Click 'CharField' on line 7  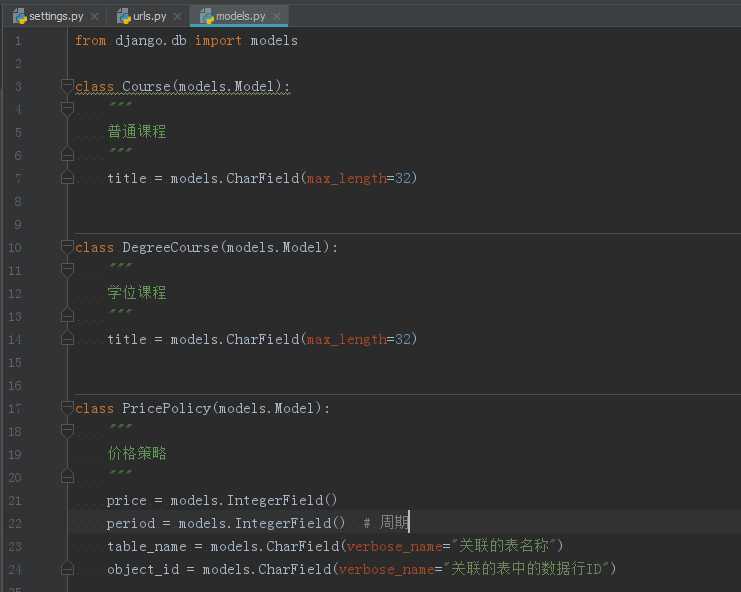(262, 178)
